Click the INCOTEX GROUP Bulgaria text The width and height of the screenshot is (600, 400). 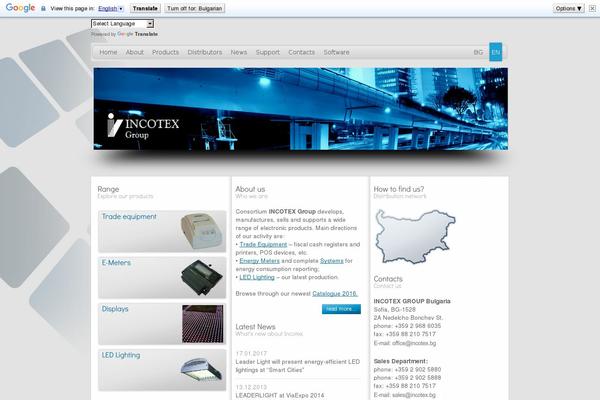click(412, 301)
